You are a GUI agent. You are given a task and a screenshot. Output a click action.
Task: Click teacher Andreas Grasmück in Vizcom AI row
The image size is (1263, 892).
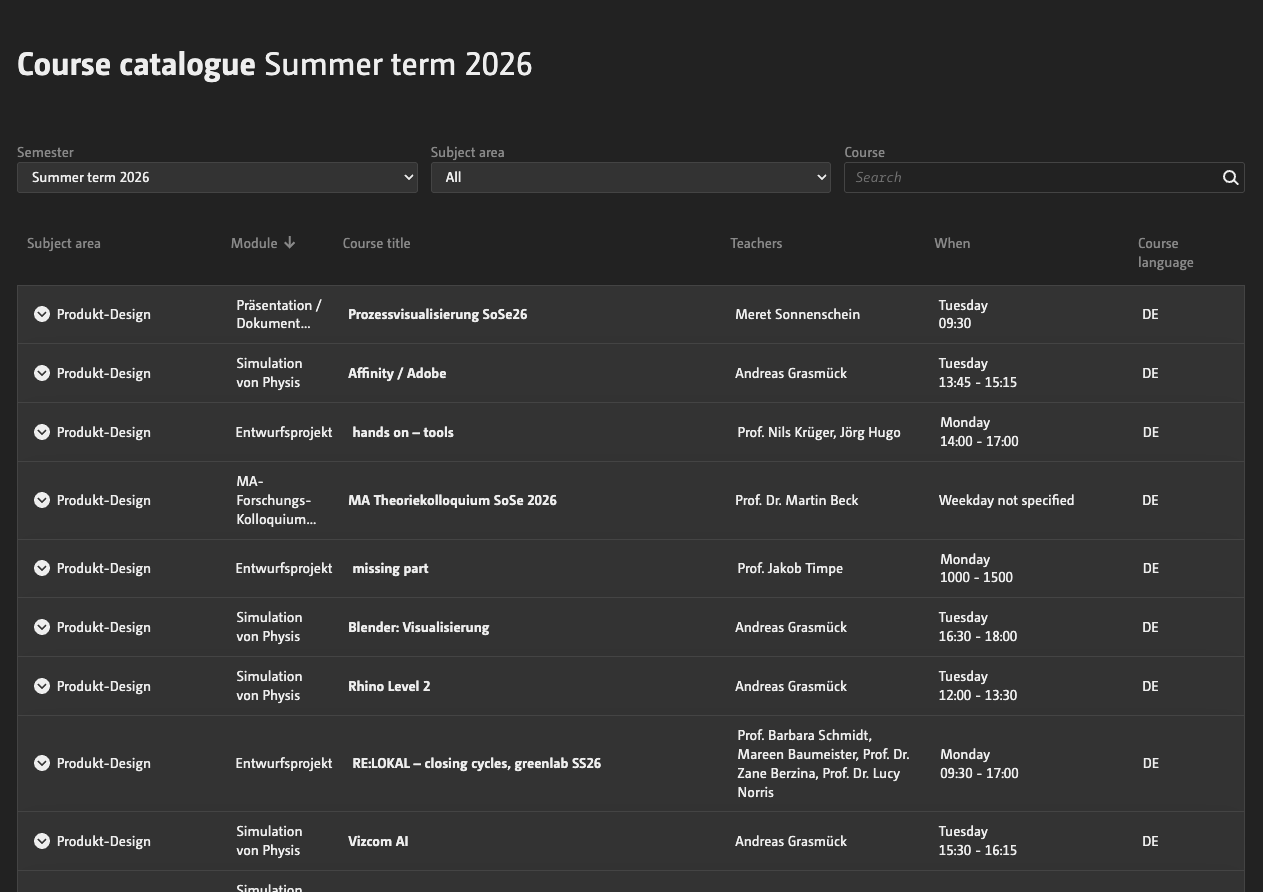click(791, 841)
